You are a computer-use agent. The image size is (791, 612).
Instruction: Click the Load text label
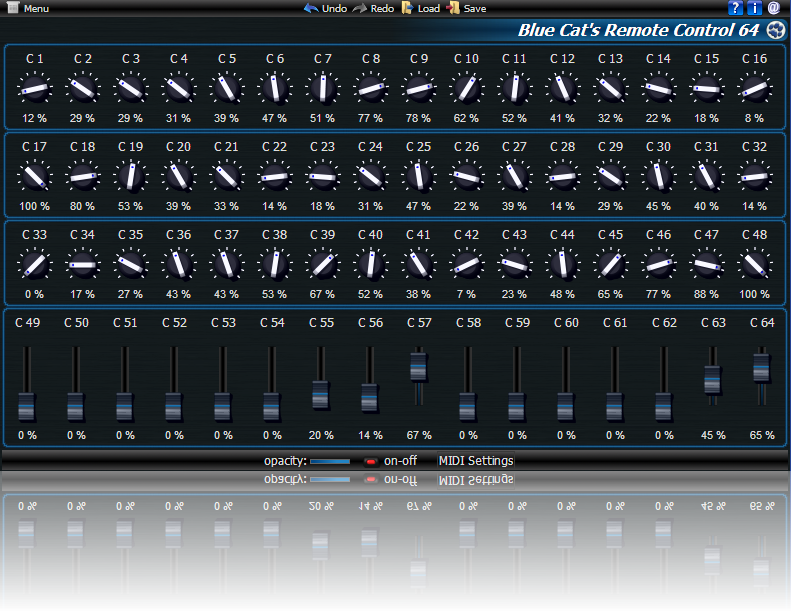point(429,9)
